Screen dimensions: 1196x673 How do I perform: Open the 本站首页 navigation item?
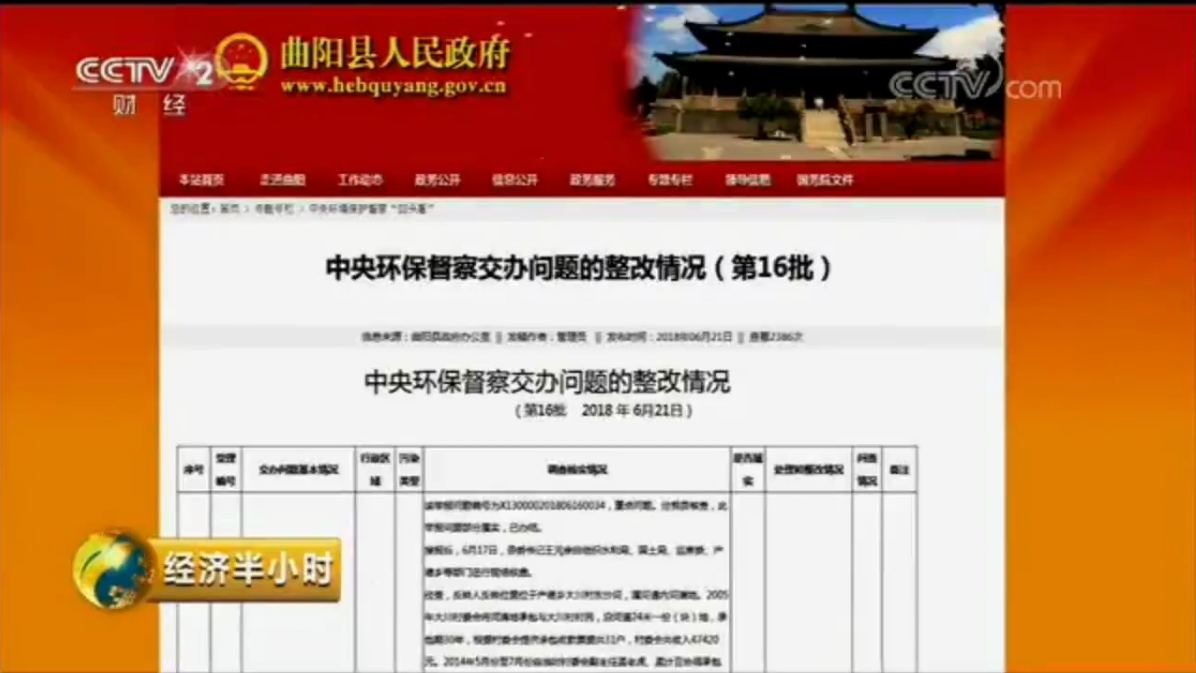pyautogui.click(x=202, y=181)
